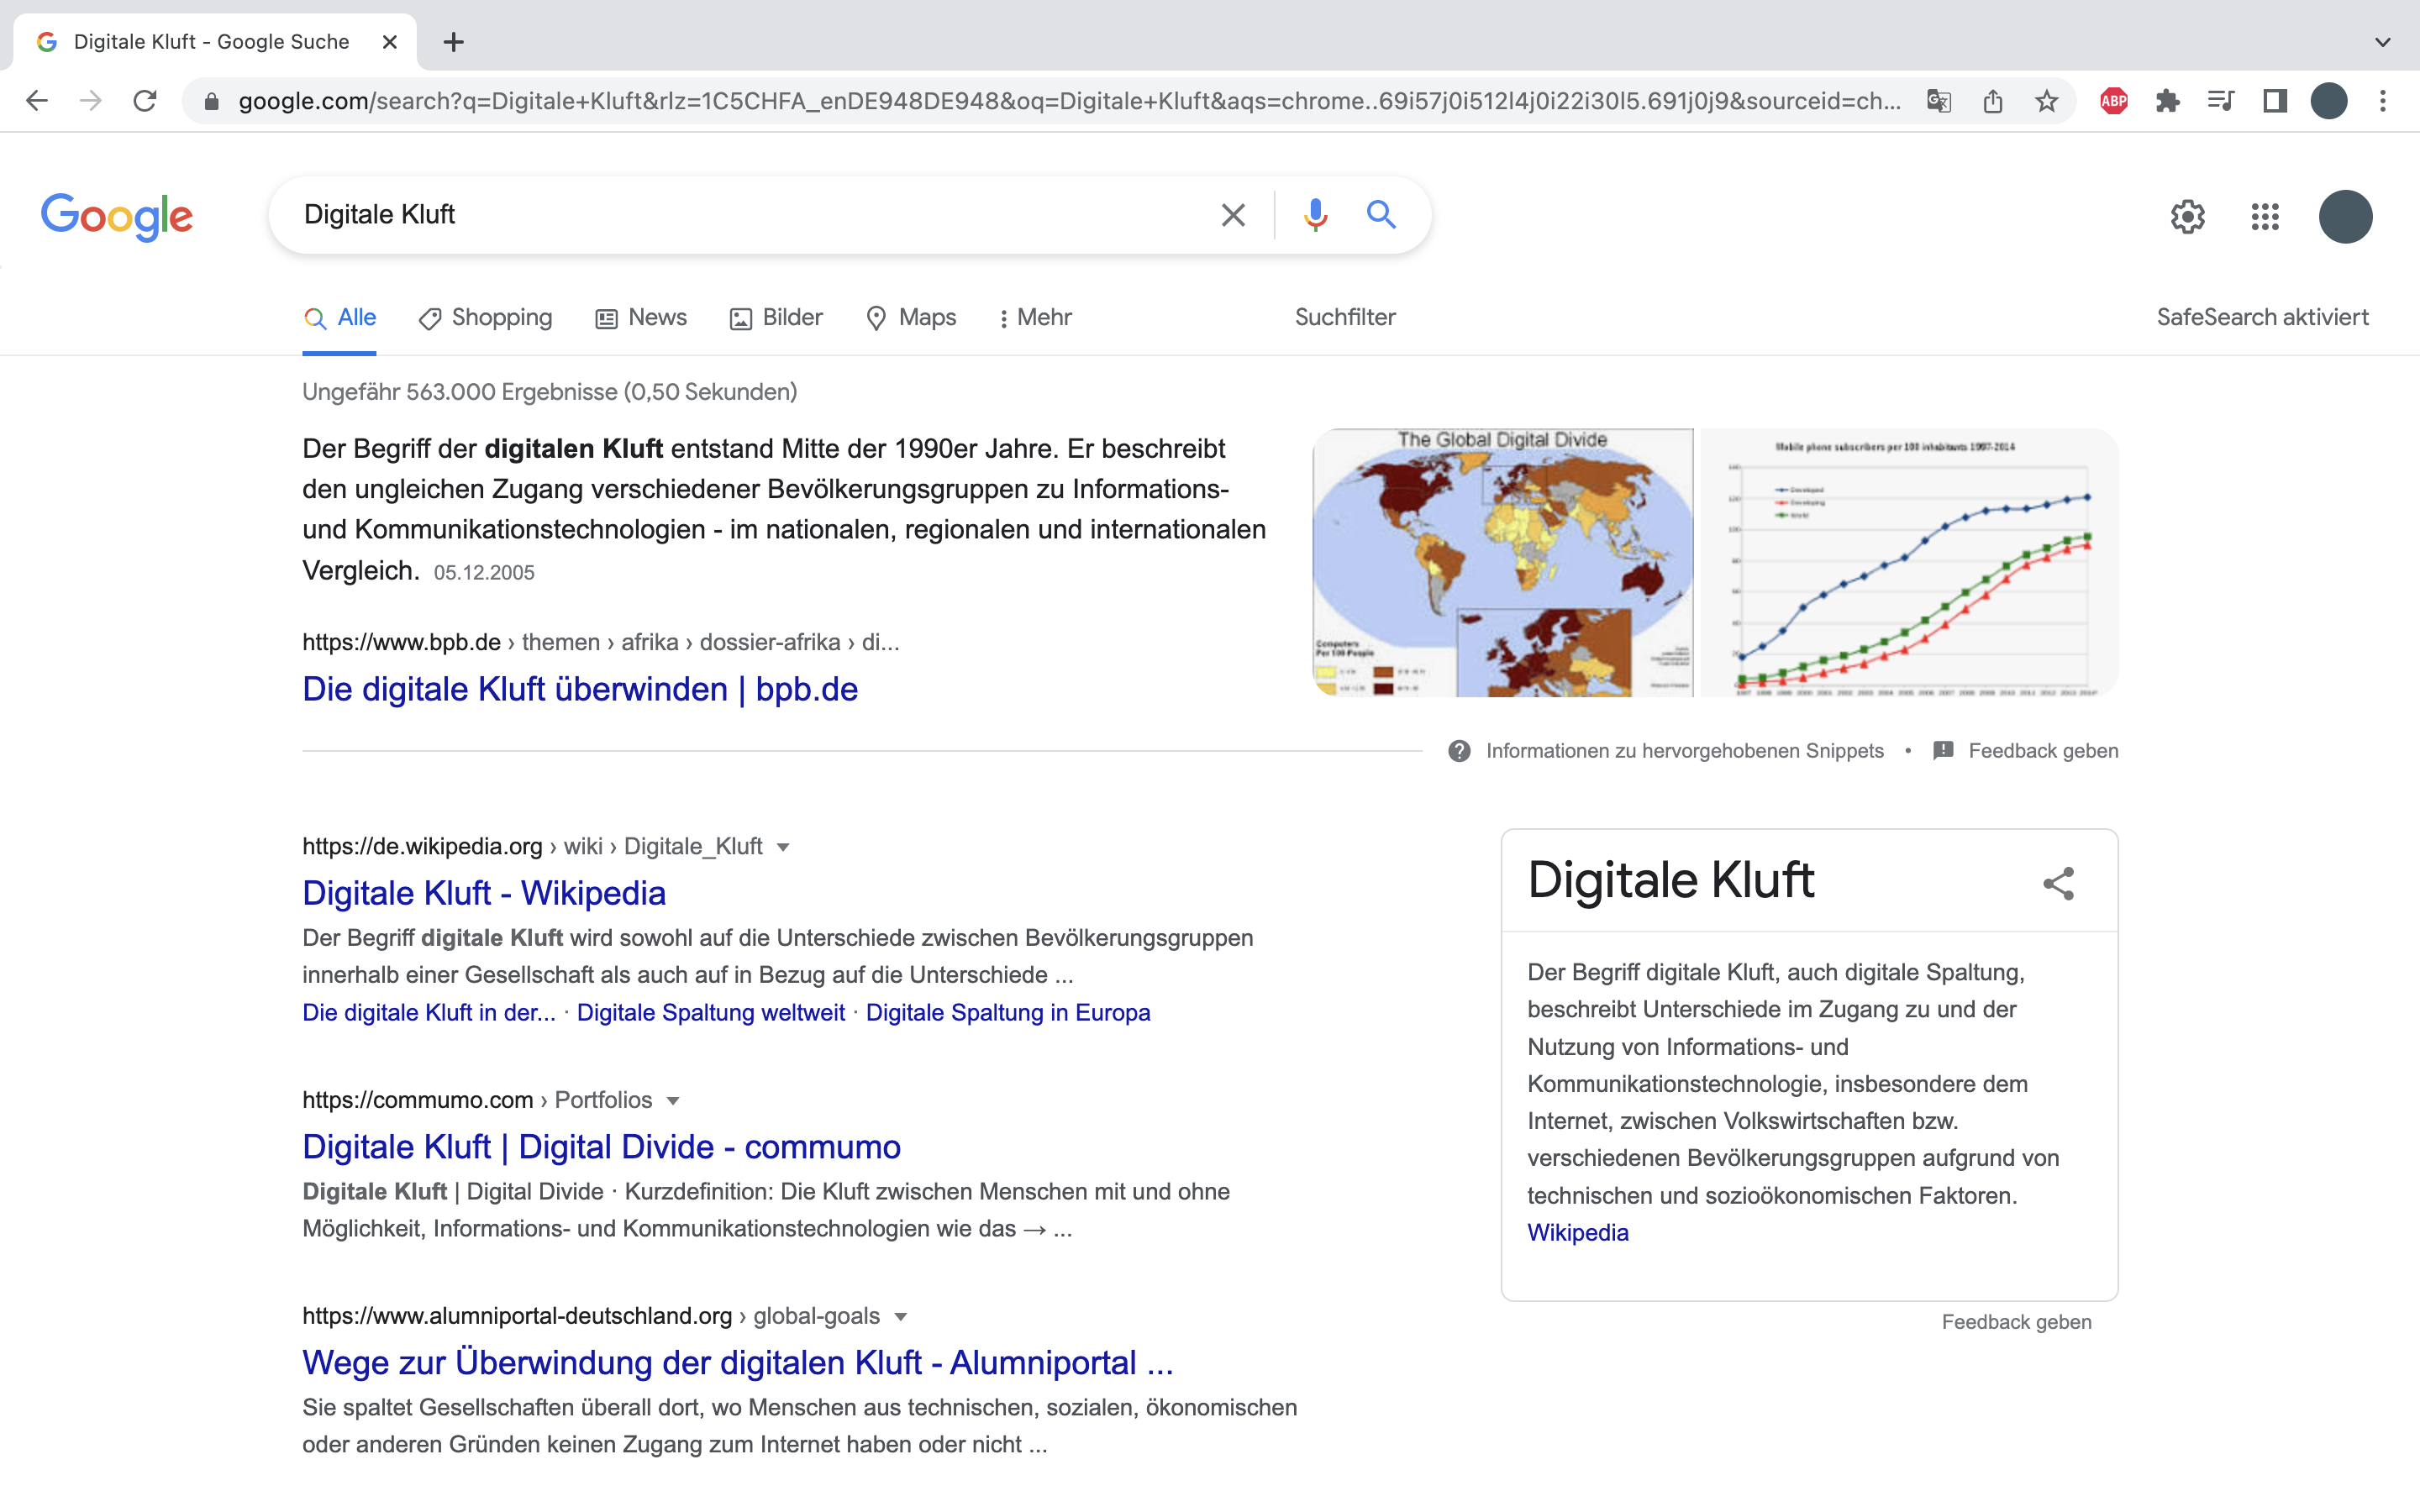Image resolution: width=2420 pixels, height=1512 pixels.
Task: Clear search text with the X icon
Action: (x=1233, y=215)
